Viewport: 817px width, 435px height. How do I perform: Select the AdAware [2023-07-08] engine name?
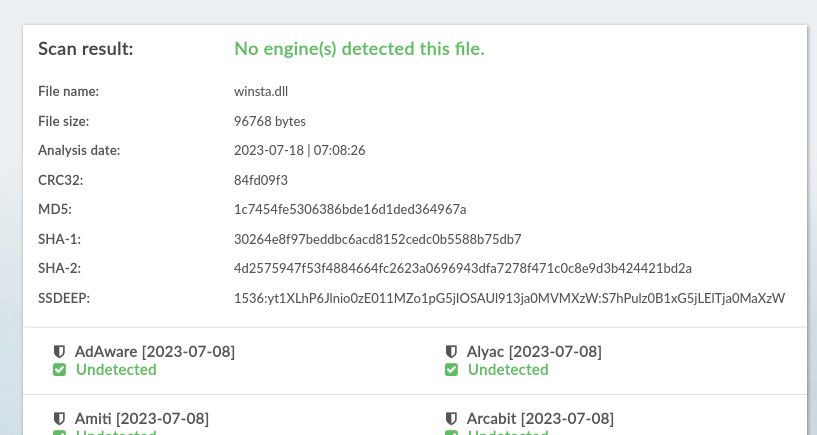pos(155,352)
